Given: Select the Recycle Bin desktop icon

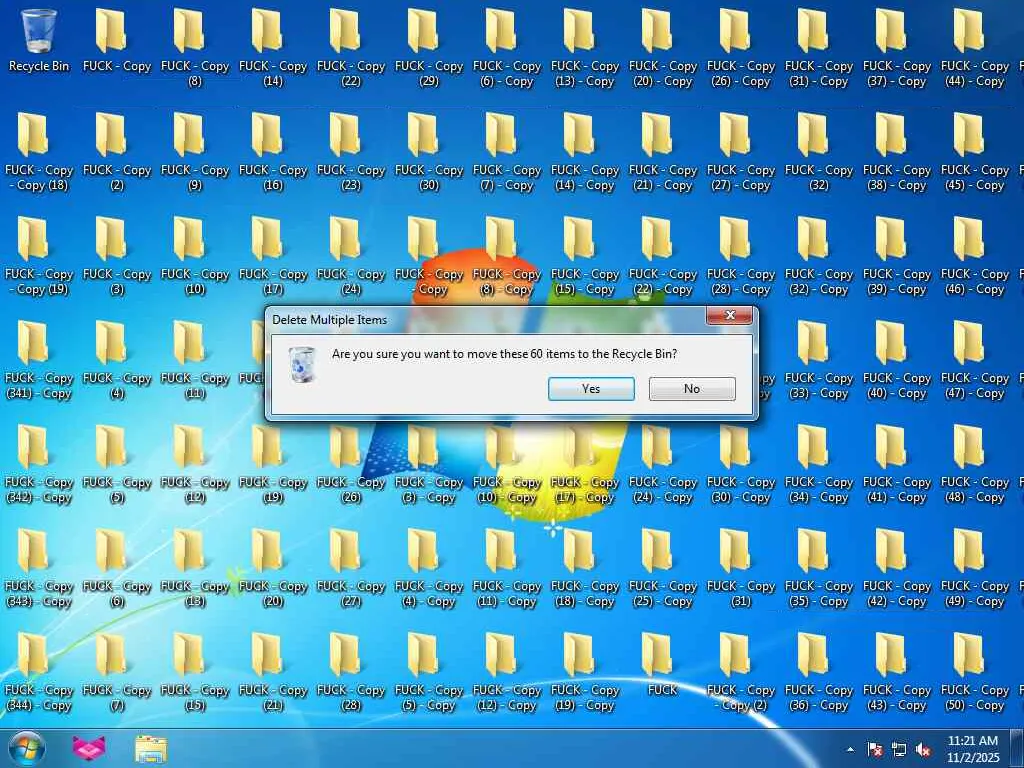Looking at the screenshot, I should 39,40.
